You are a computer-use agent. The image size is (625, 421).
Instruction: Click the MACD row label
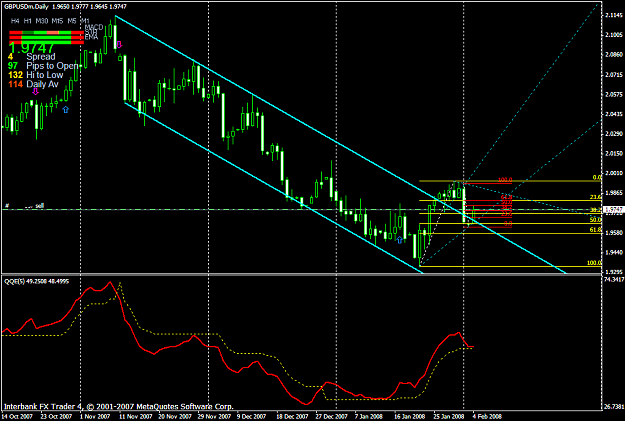pyautogui.click(x=94, y=27)
